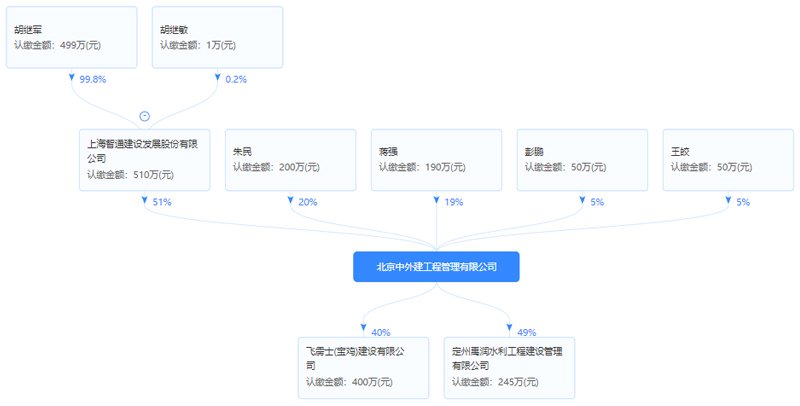Viewport: 800px width, 406px height.
Task: Open the 王皎 shareholder card
Action: [728, 160]
